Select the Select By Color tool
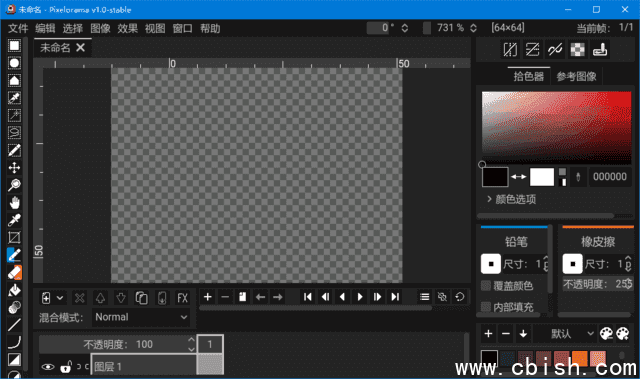640x379 pixels. coord(14,98)
